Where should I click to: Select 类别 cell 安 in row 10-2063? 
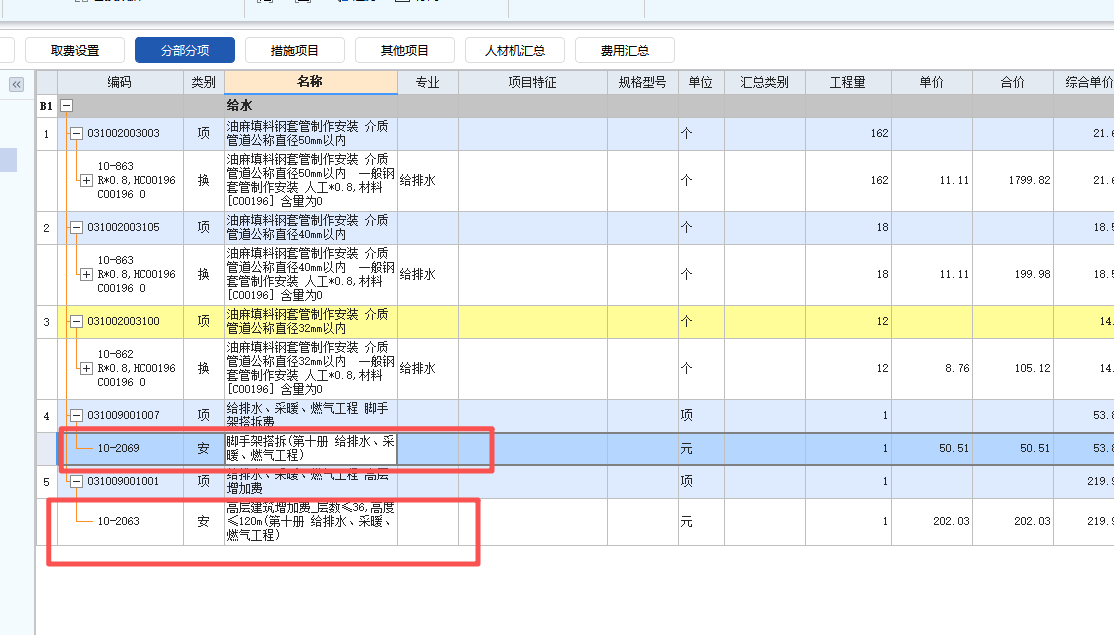click(204, 521)
